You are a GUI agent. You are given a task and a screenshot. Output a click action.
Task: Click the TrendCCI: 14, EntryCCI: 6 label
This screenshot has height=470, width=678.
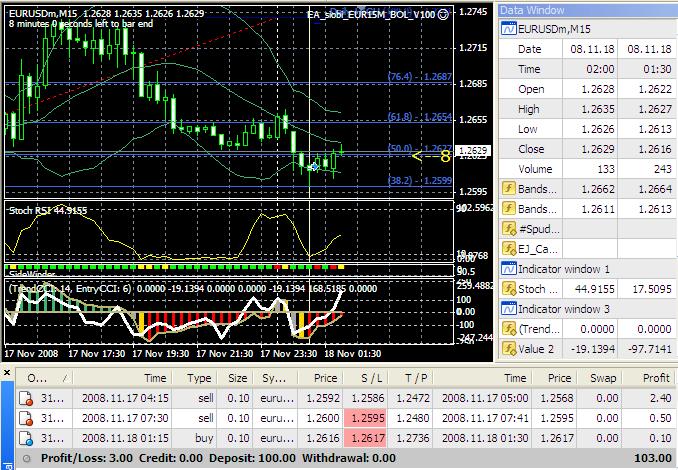pos(69,289)
